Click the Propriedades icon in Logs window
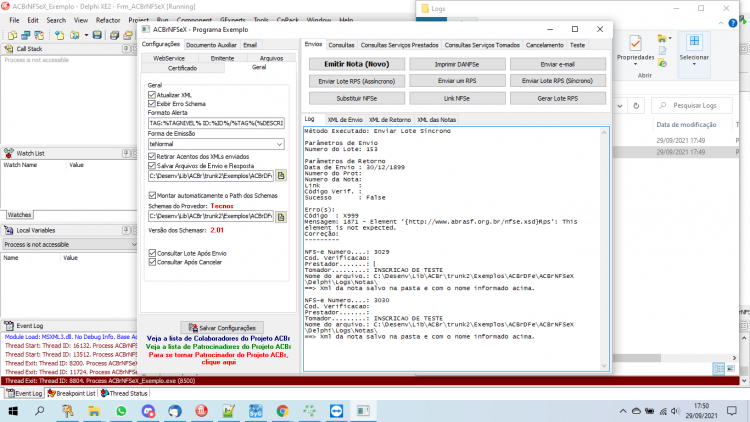750x422 pixels. coord(635,44)
